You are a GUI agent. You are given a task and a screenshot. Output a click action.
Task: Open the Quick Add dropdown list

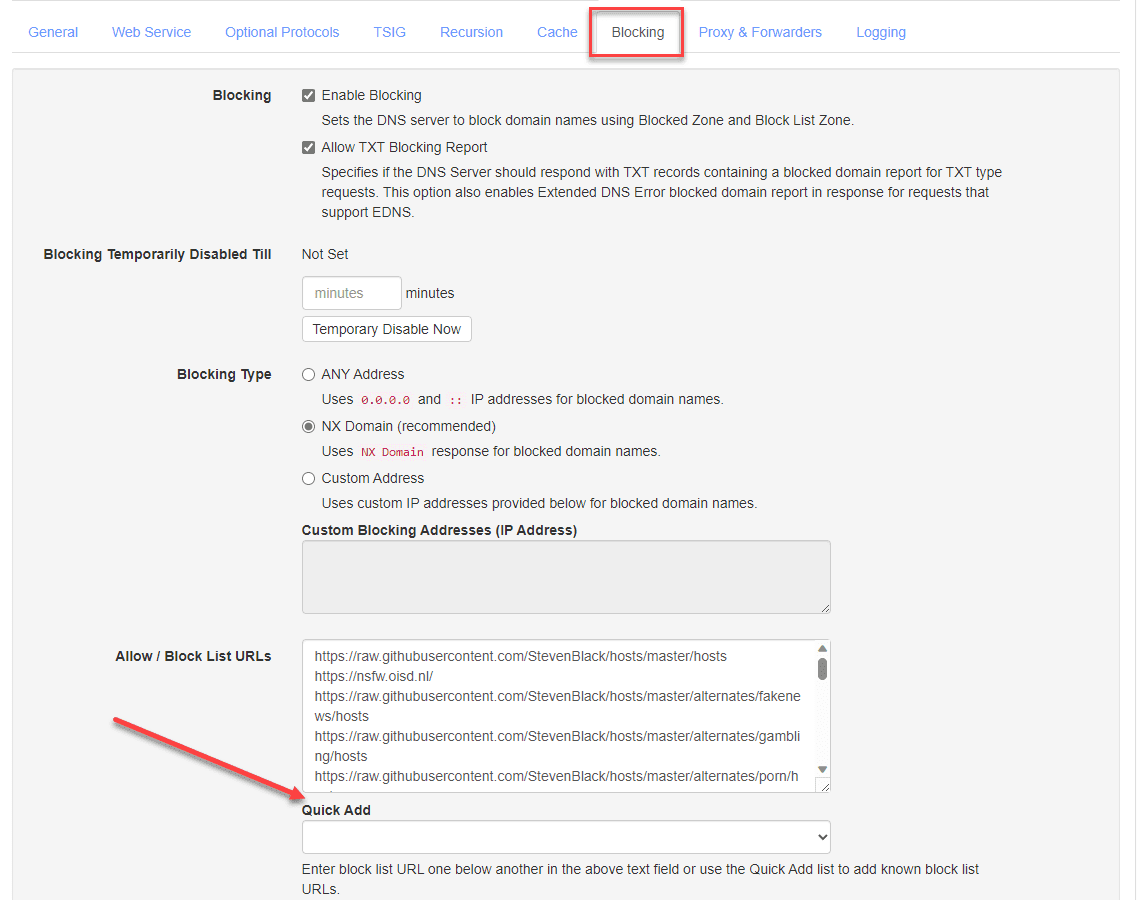click(x=566, y=837)
